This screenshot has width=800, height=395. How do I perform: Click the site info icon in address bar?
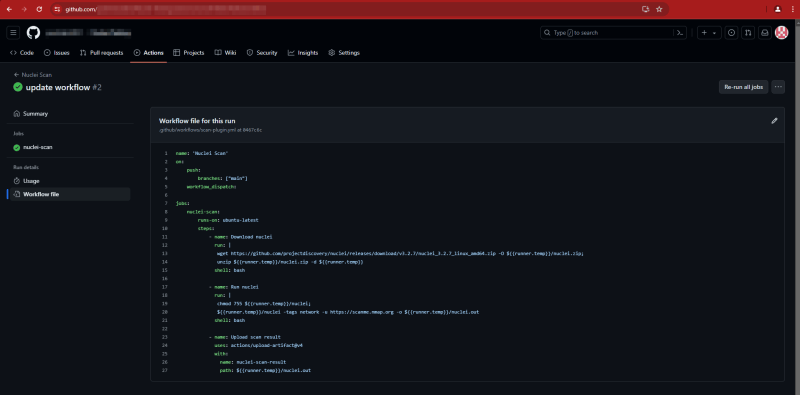[x=57, y=9]
